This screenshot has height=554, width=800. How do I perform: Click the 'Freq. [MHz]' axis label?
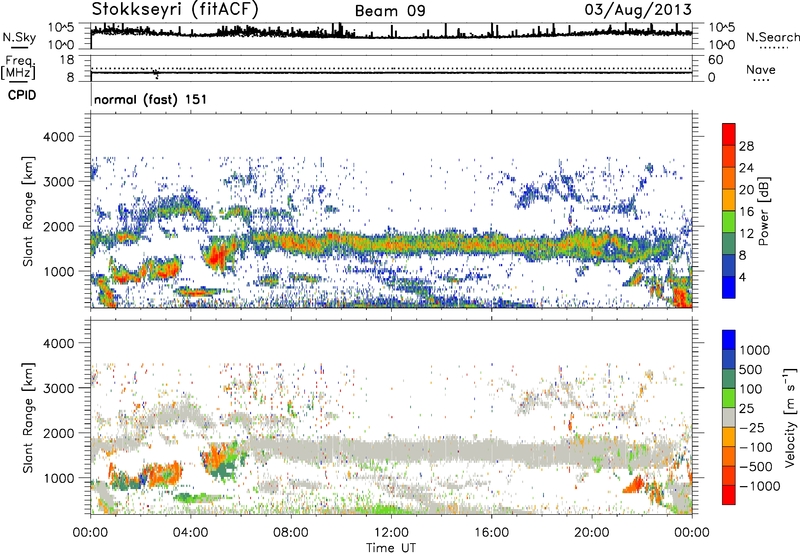click(x=19, y=68)
